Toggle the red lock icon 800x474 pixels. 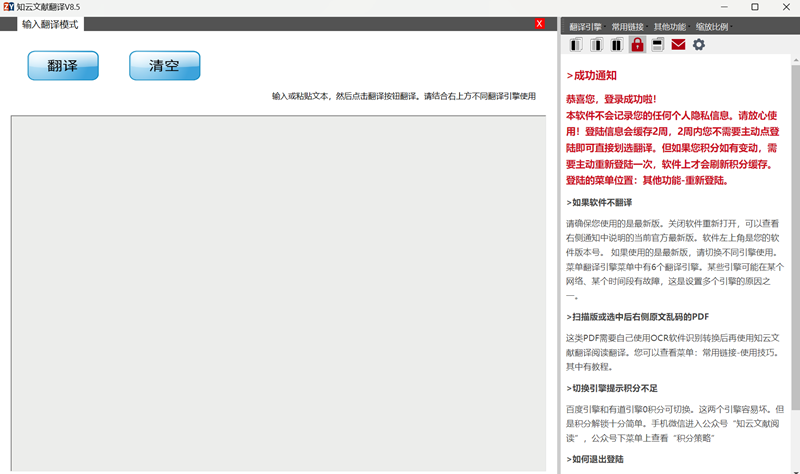(637, 45)
